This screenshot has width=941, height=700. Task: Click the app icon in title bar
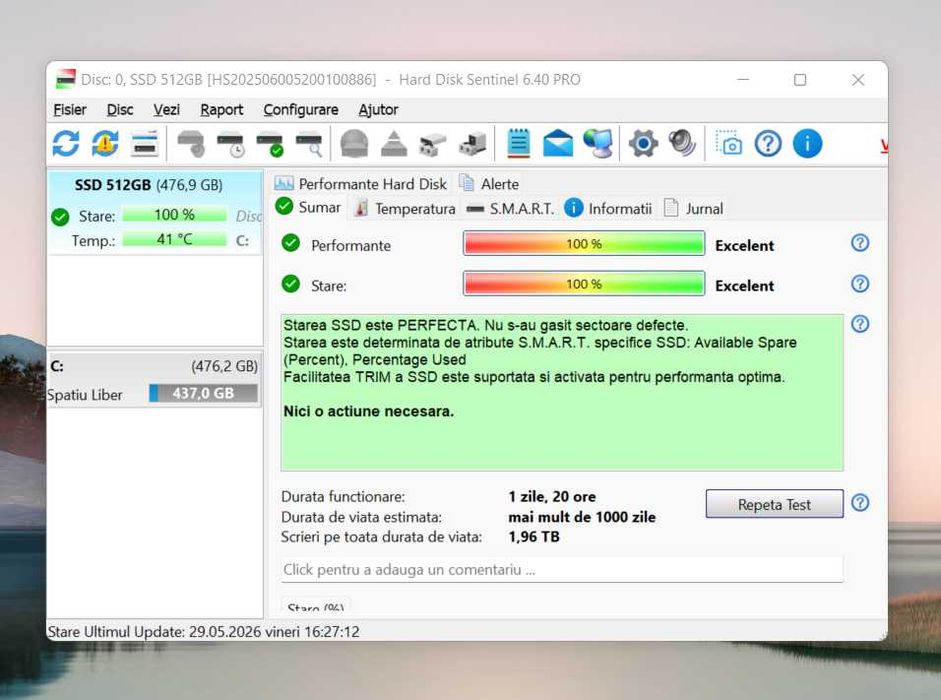click(x=65, y=79)
